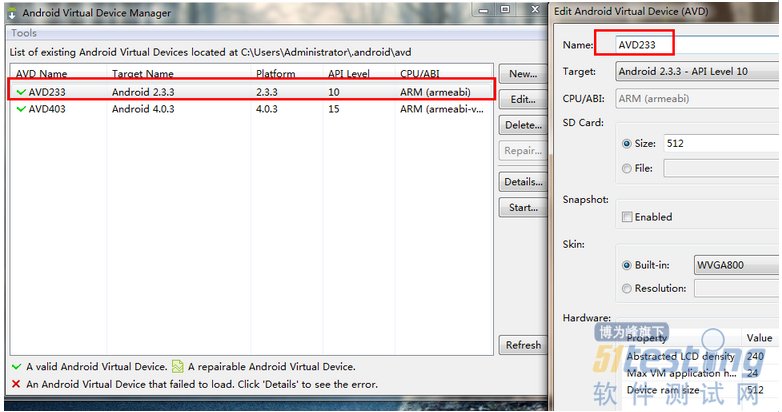Select the Abstracted LCD density property row

[700, 356]
